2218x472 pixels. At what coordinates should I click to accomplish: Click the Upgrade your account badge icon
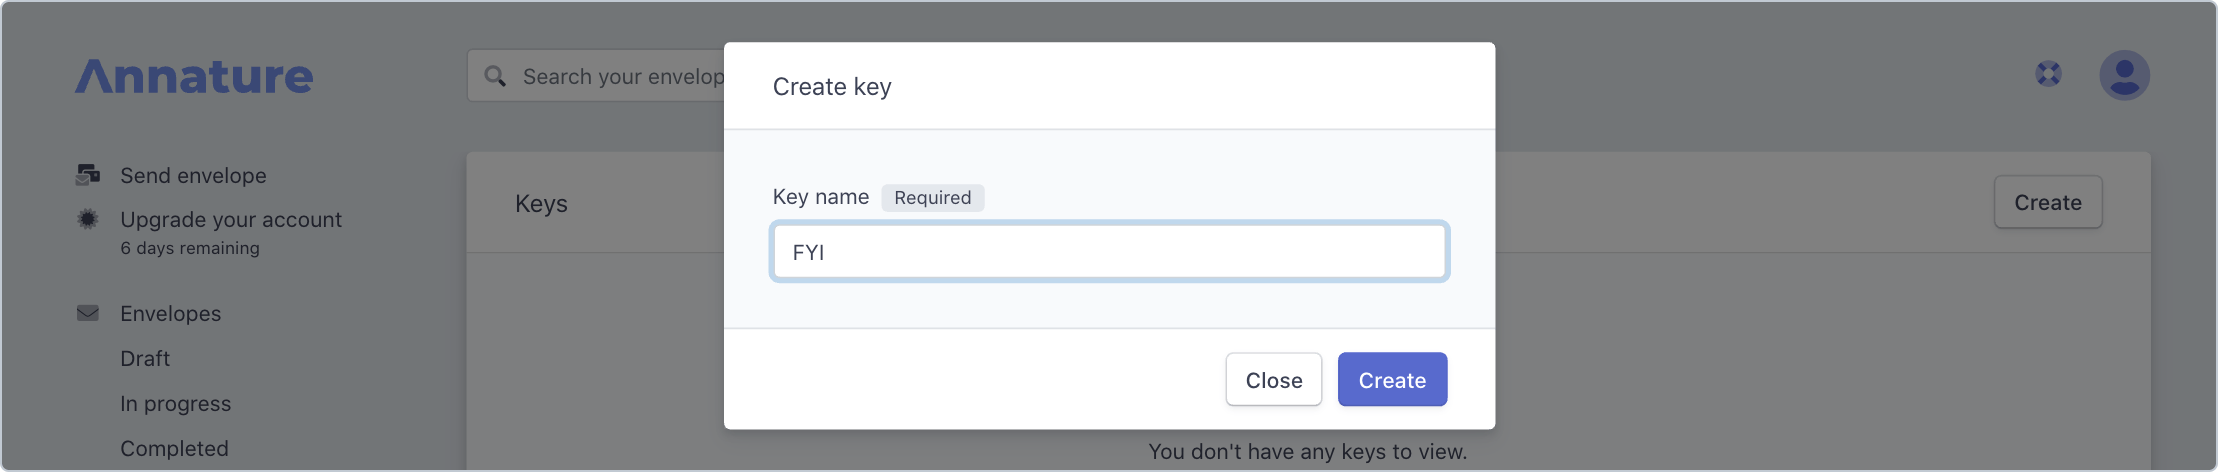(x=88, y=219)
